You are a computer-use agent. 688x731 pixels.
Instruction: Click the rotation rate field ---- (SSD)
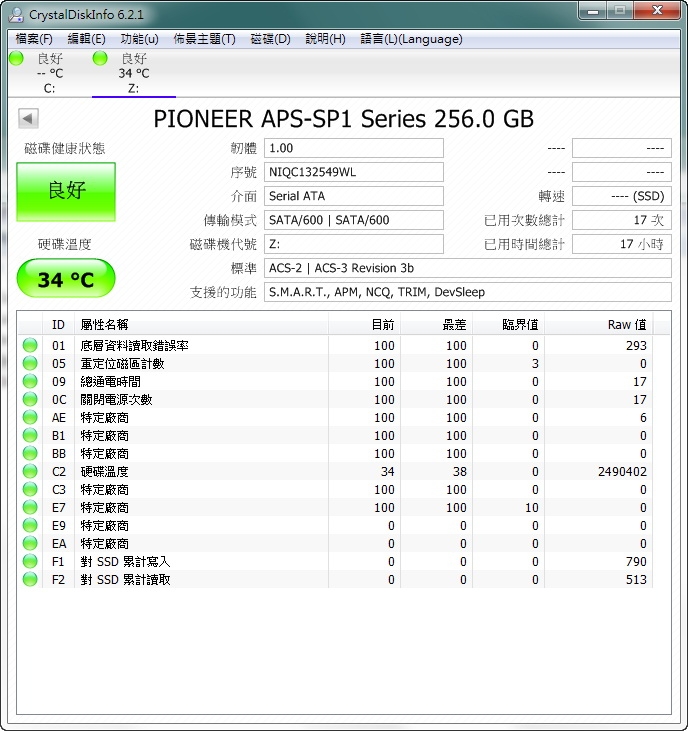click(x=622, y=196)
